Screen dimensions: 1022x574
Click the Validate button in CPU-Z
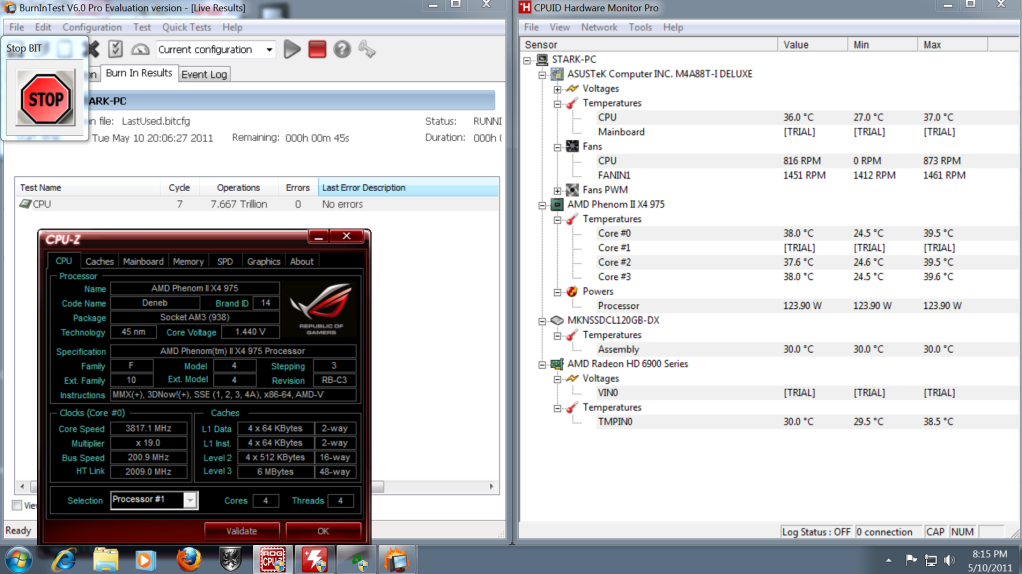[x=242, y=531]
